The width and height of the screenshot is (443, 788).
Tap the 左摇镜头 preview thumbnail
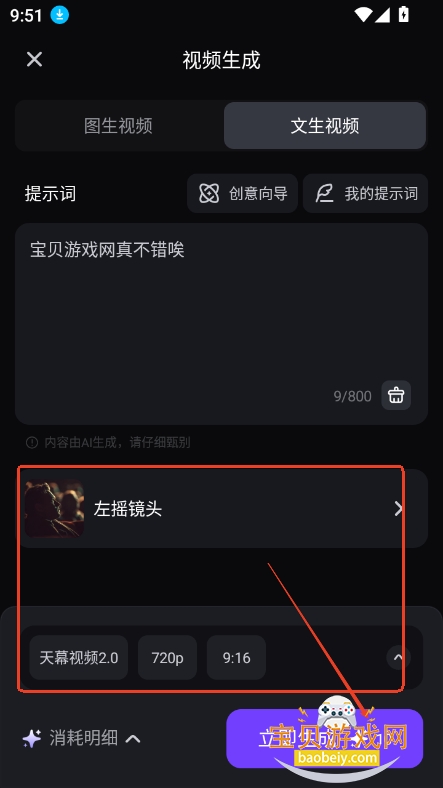click(x=54, y=509)
